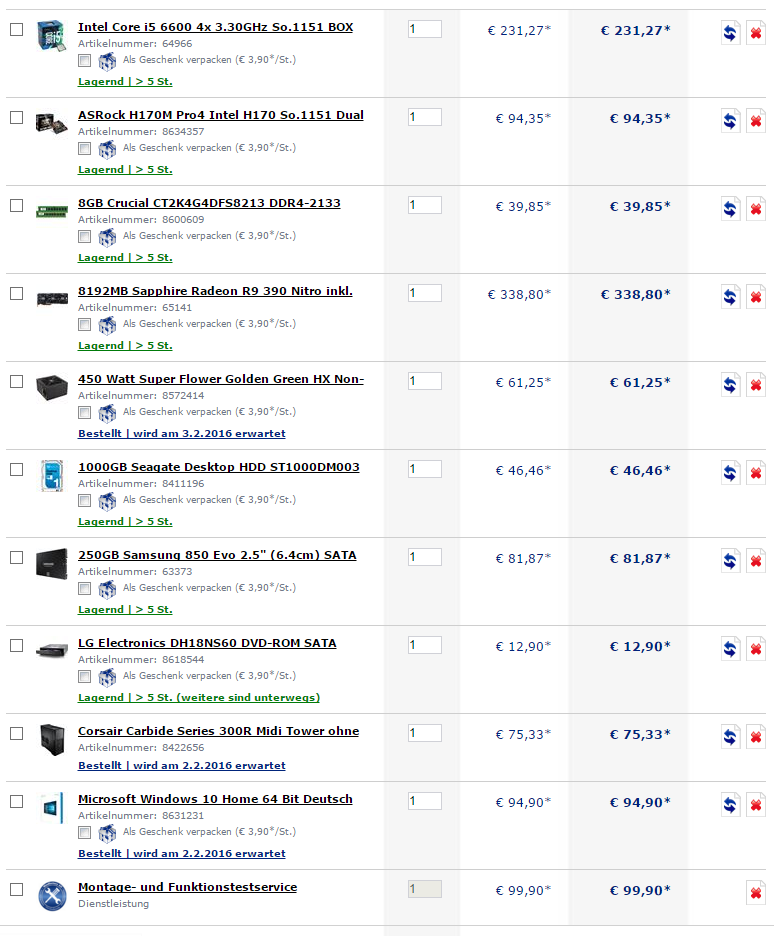774x936 pixels.
Task: Select the Intel Core i5 6600 row checkbox
Action: point(17,29)
